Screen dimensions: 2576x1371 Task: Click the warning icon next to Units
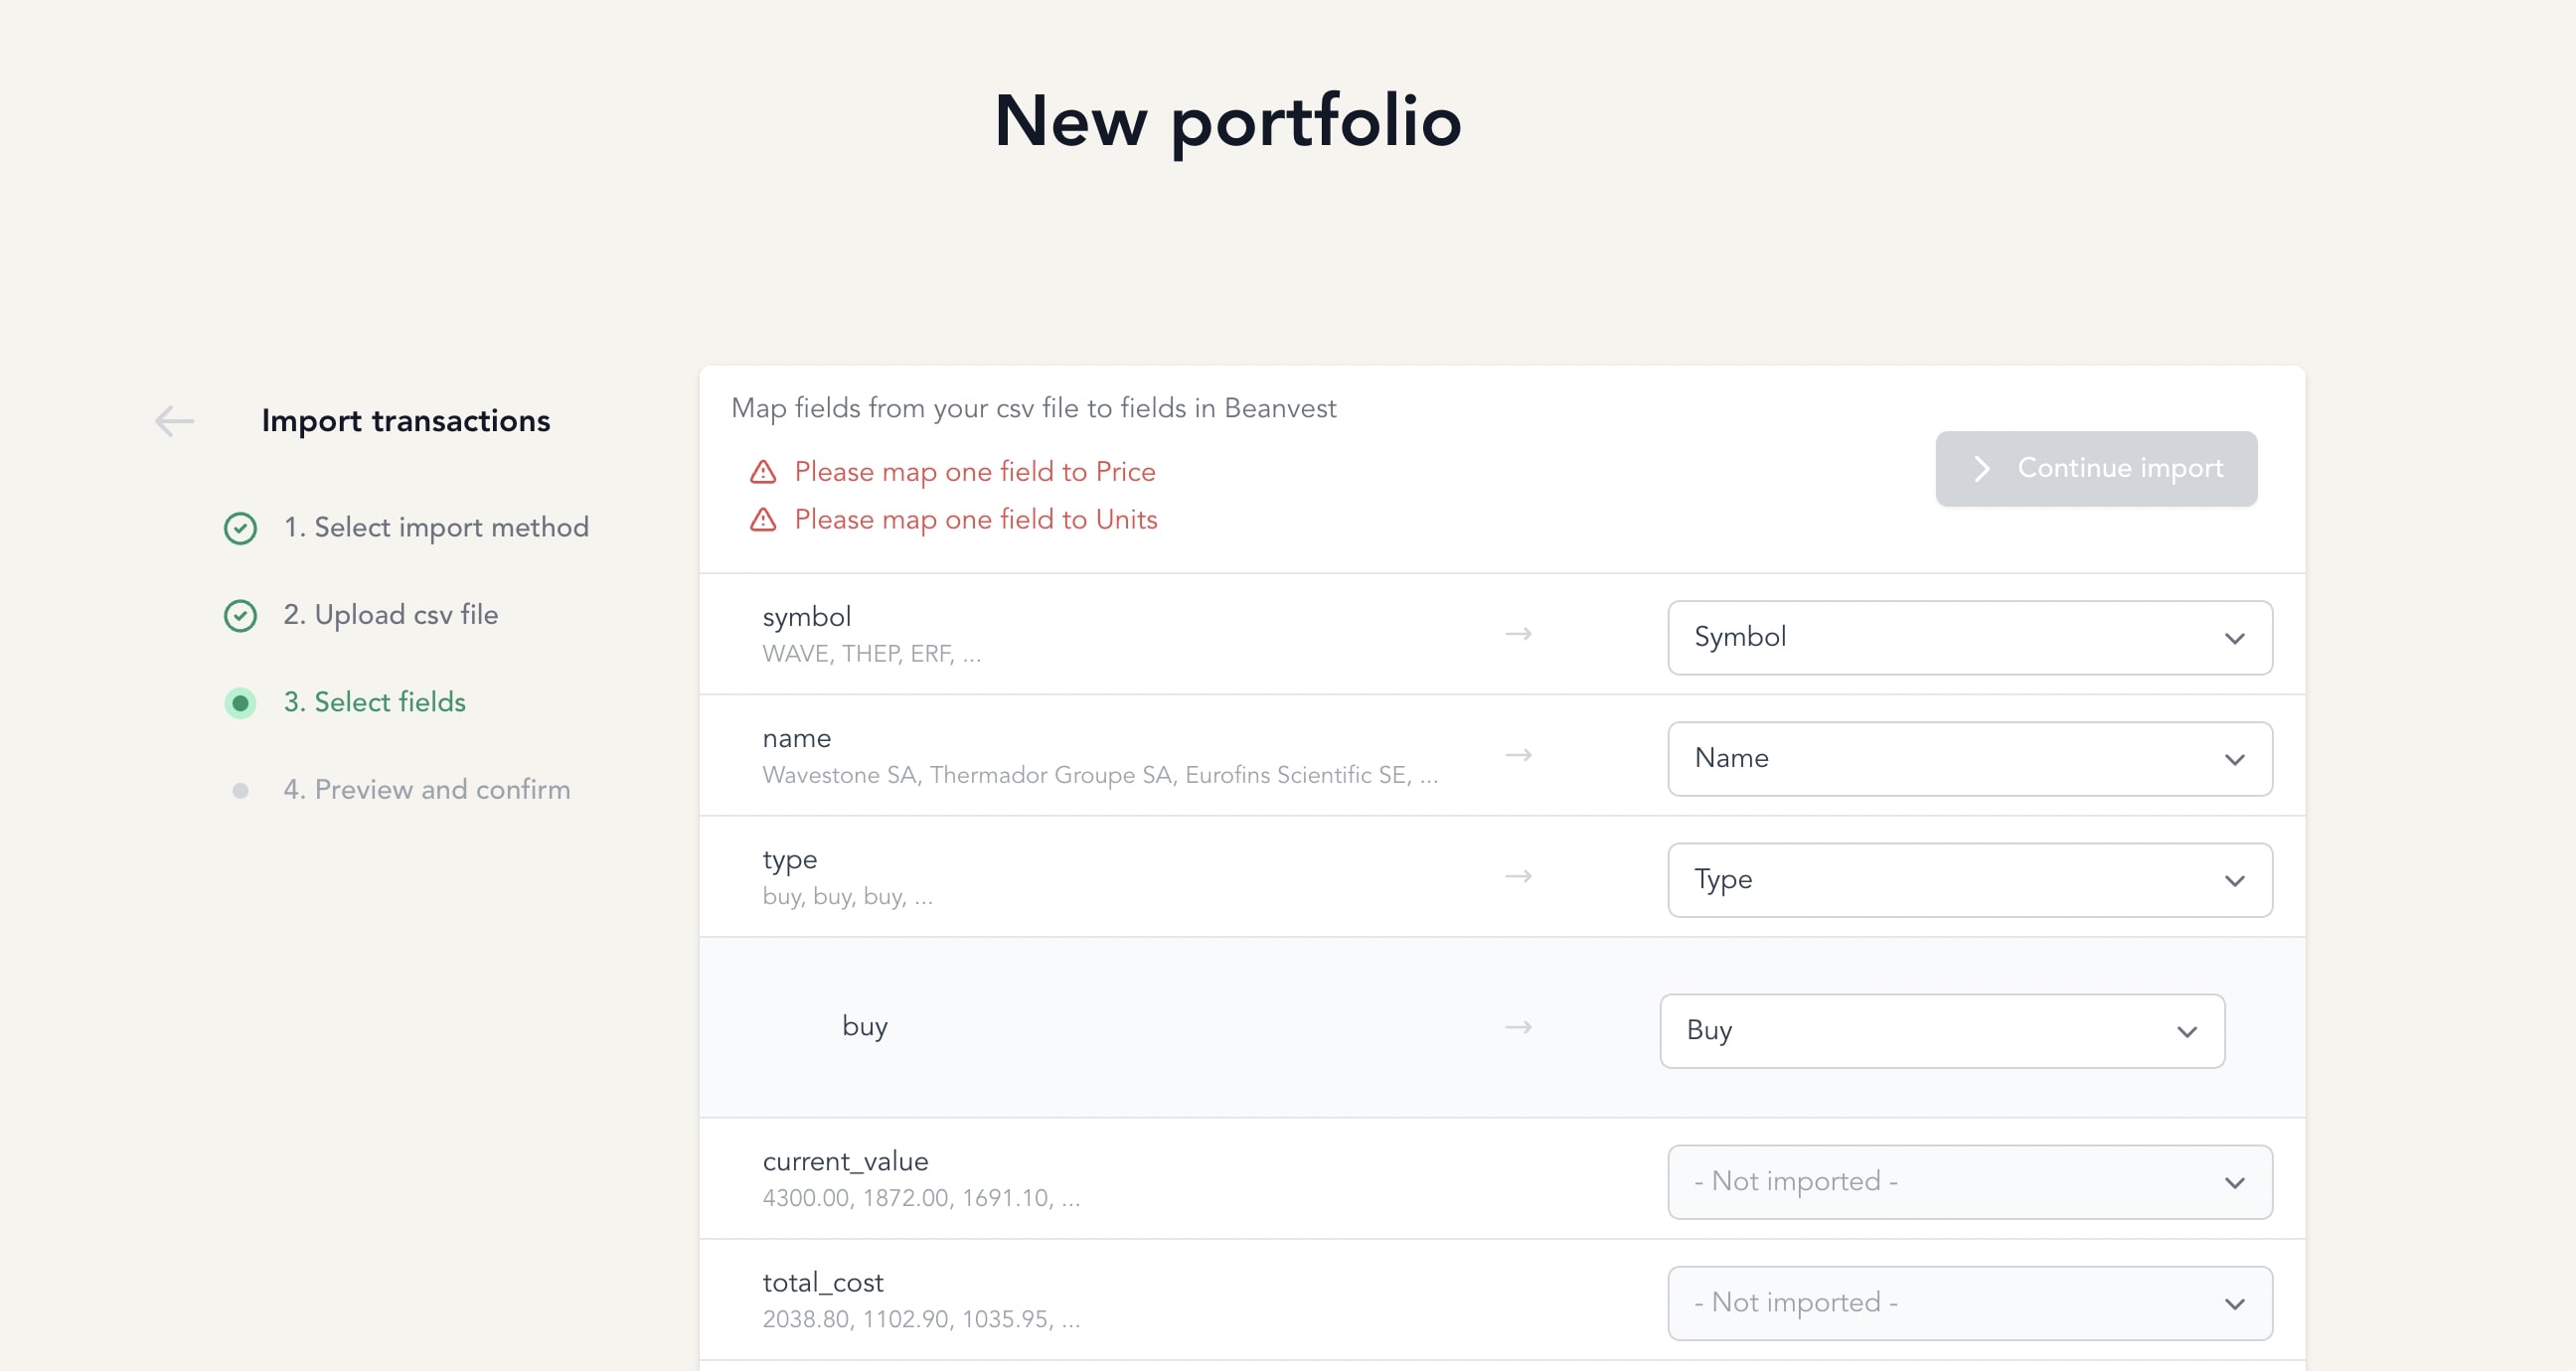[x=761, y=520]
